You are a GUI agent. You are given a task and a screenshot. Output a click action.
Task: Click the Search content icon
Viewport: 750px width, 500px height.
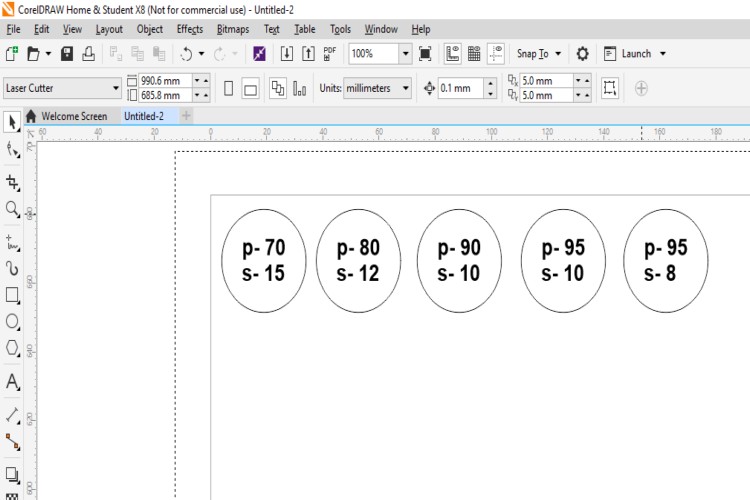point(259,54)
